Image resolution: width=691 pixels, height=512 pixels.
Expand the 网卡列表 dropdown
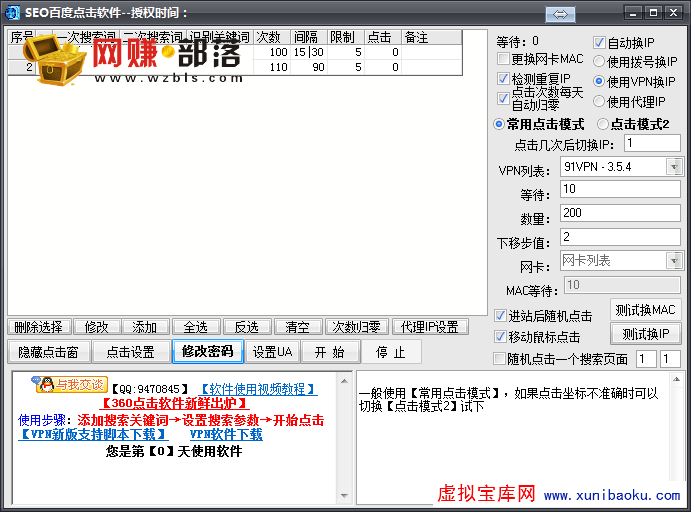point(674,260)
